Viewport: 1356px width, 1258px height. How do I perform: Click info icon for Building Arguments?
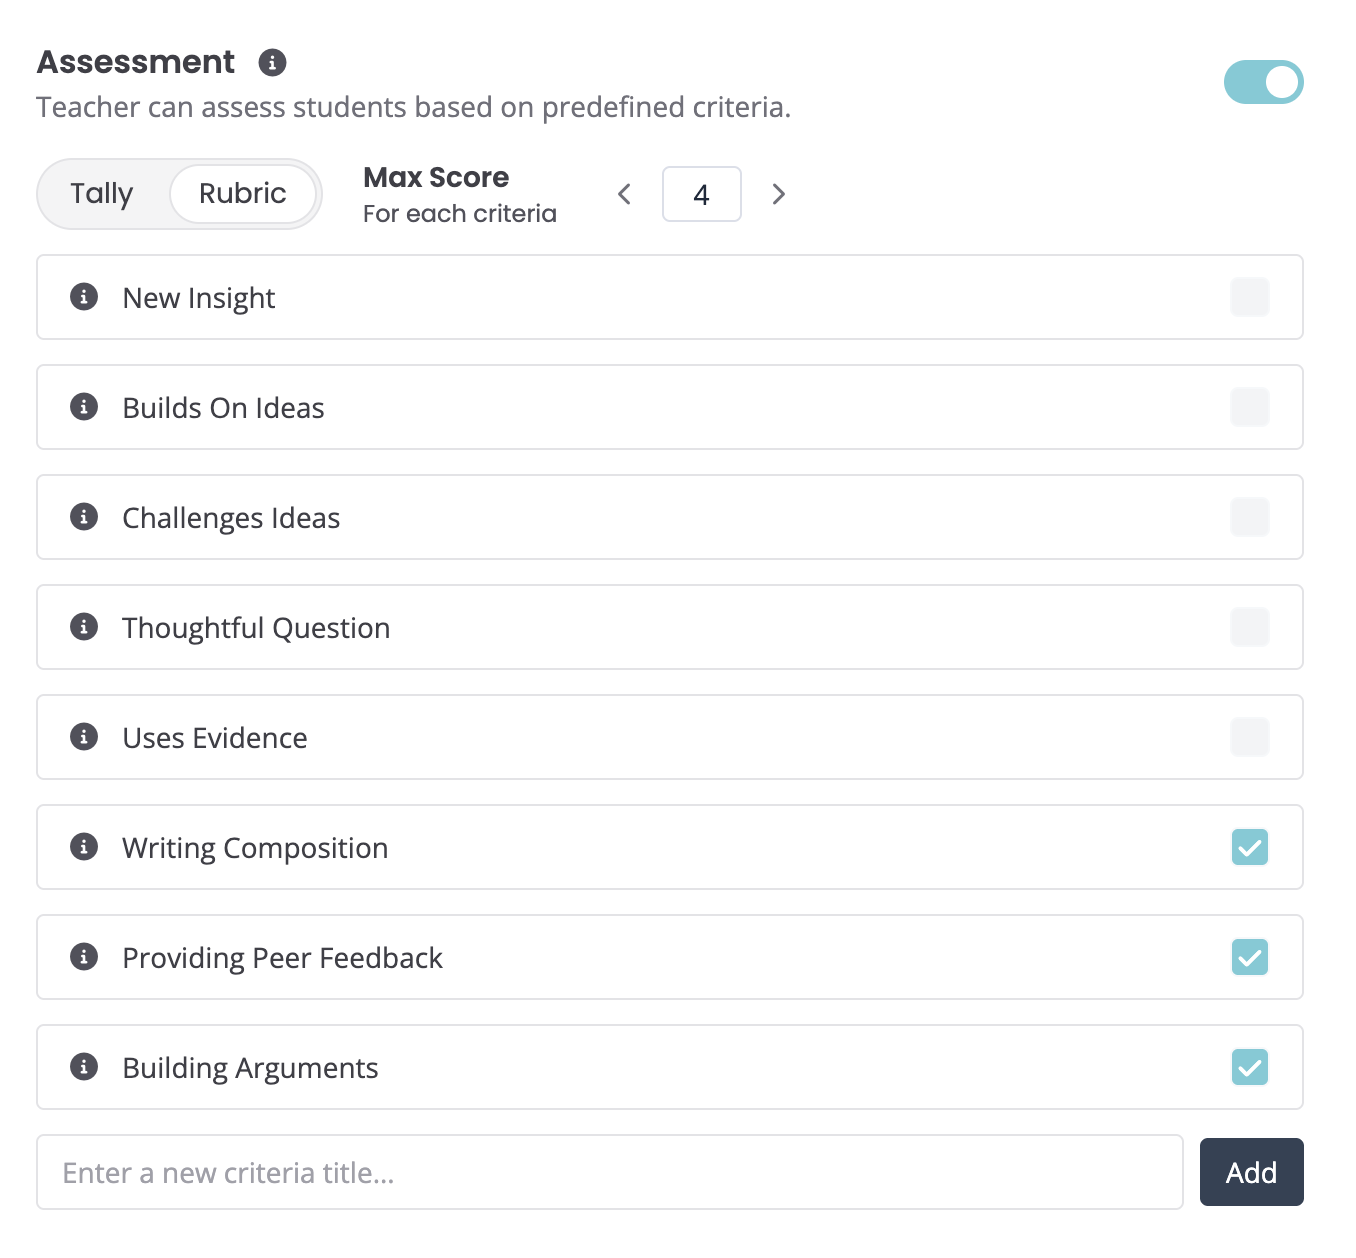click(x=84, y=1067)
